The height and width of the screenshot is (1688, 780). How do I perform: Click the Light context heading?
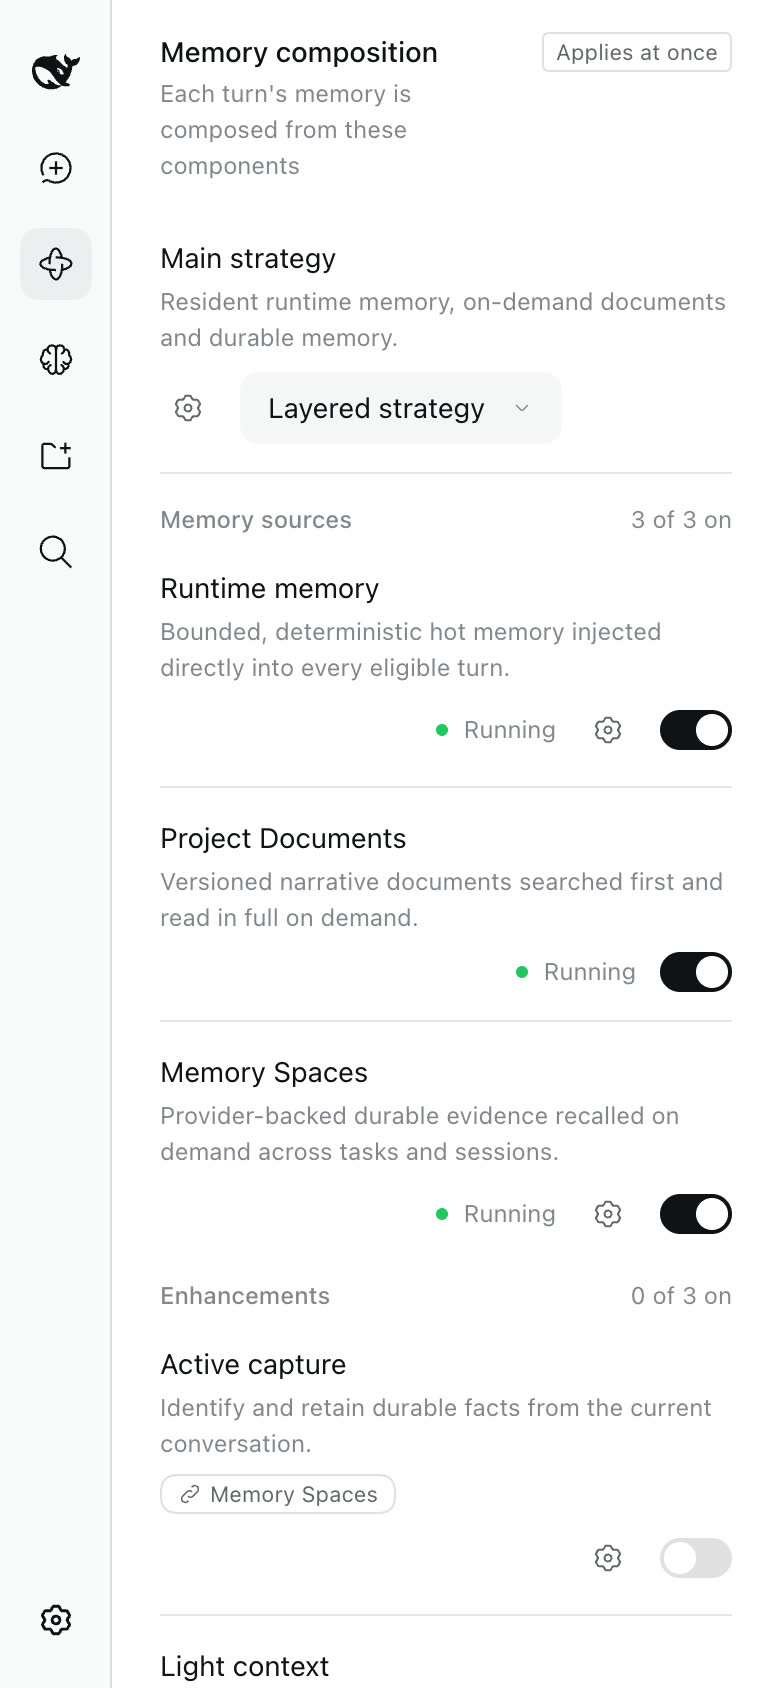(245, 1666)
